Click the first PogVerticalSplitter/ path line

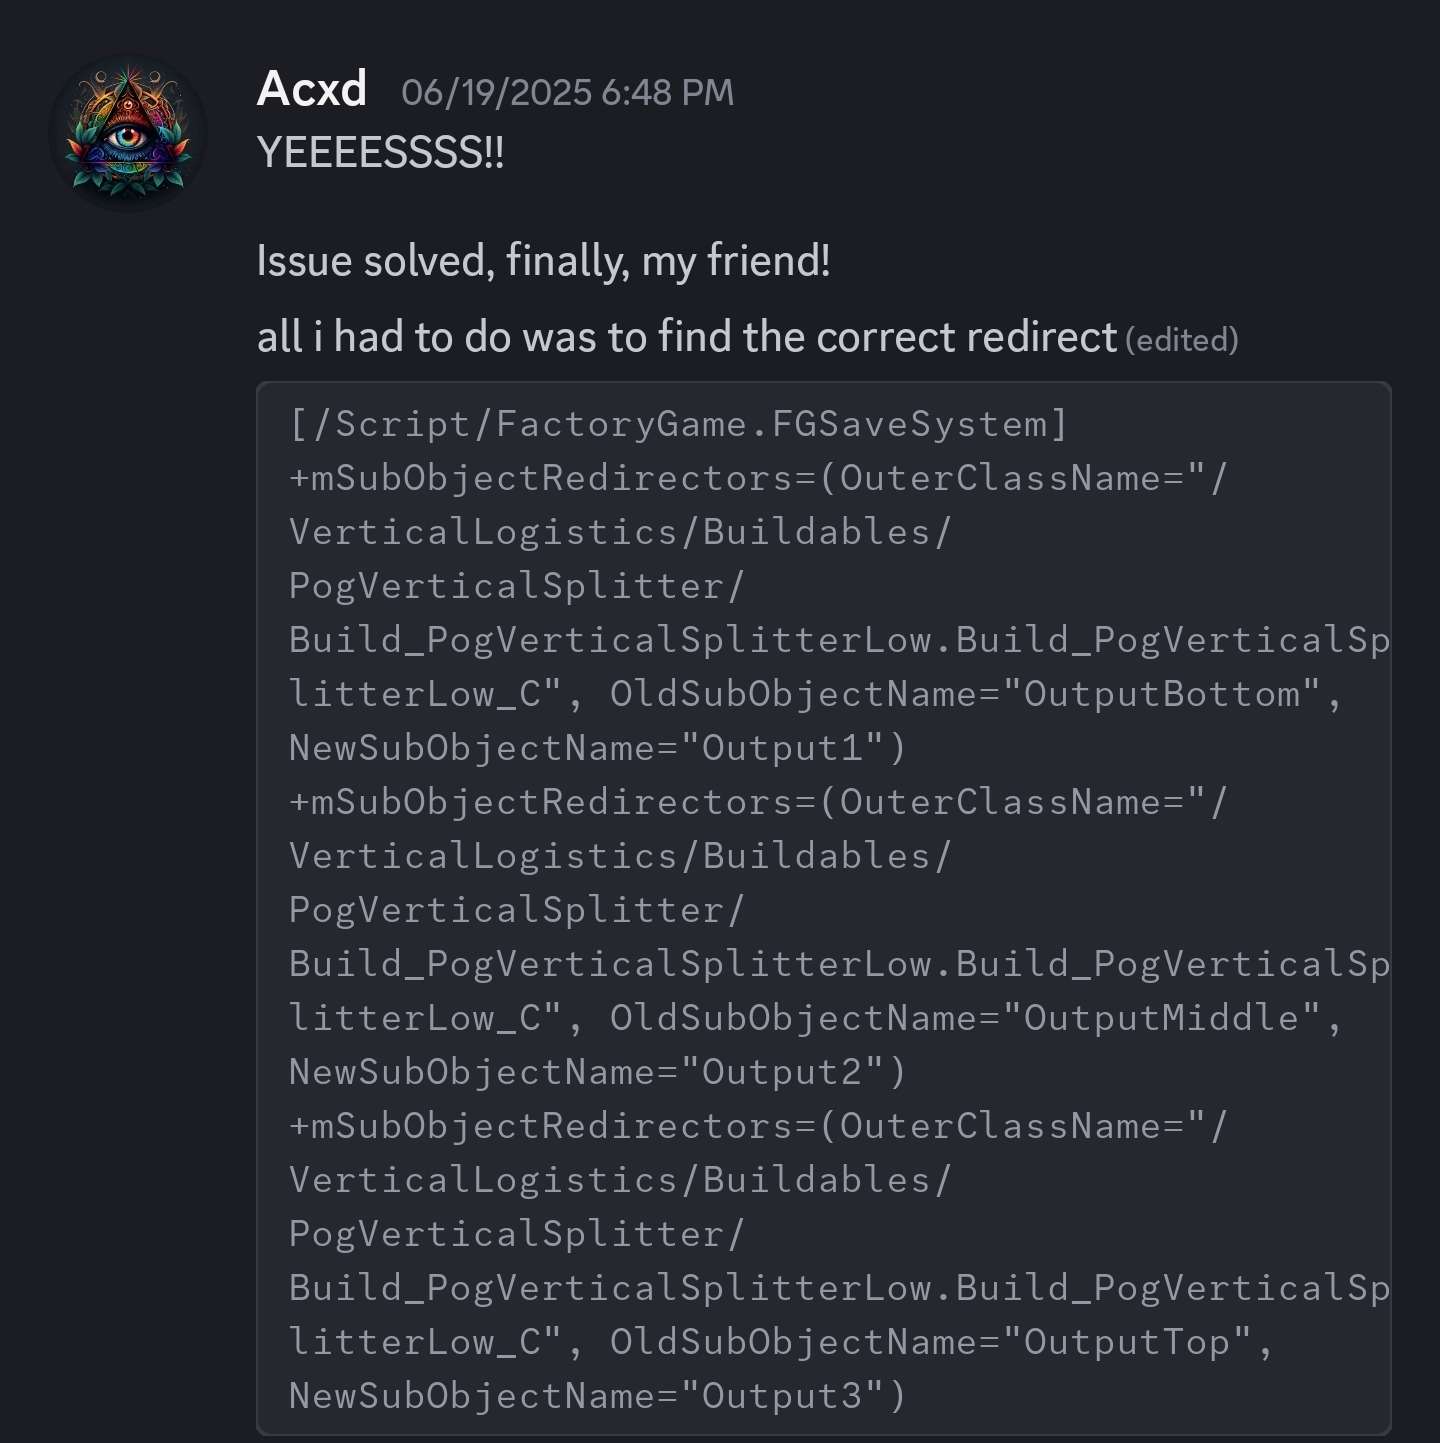point(516,586)
